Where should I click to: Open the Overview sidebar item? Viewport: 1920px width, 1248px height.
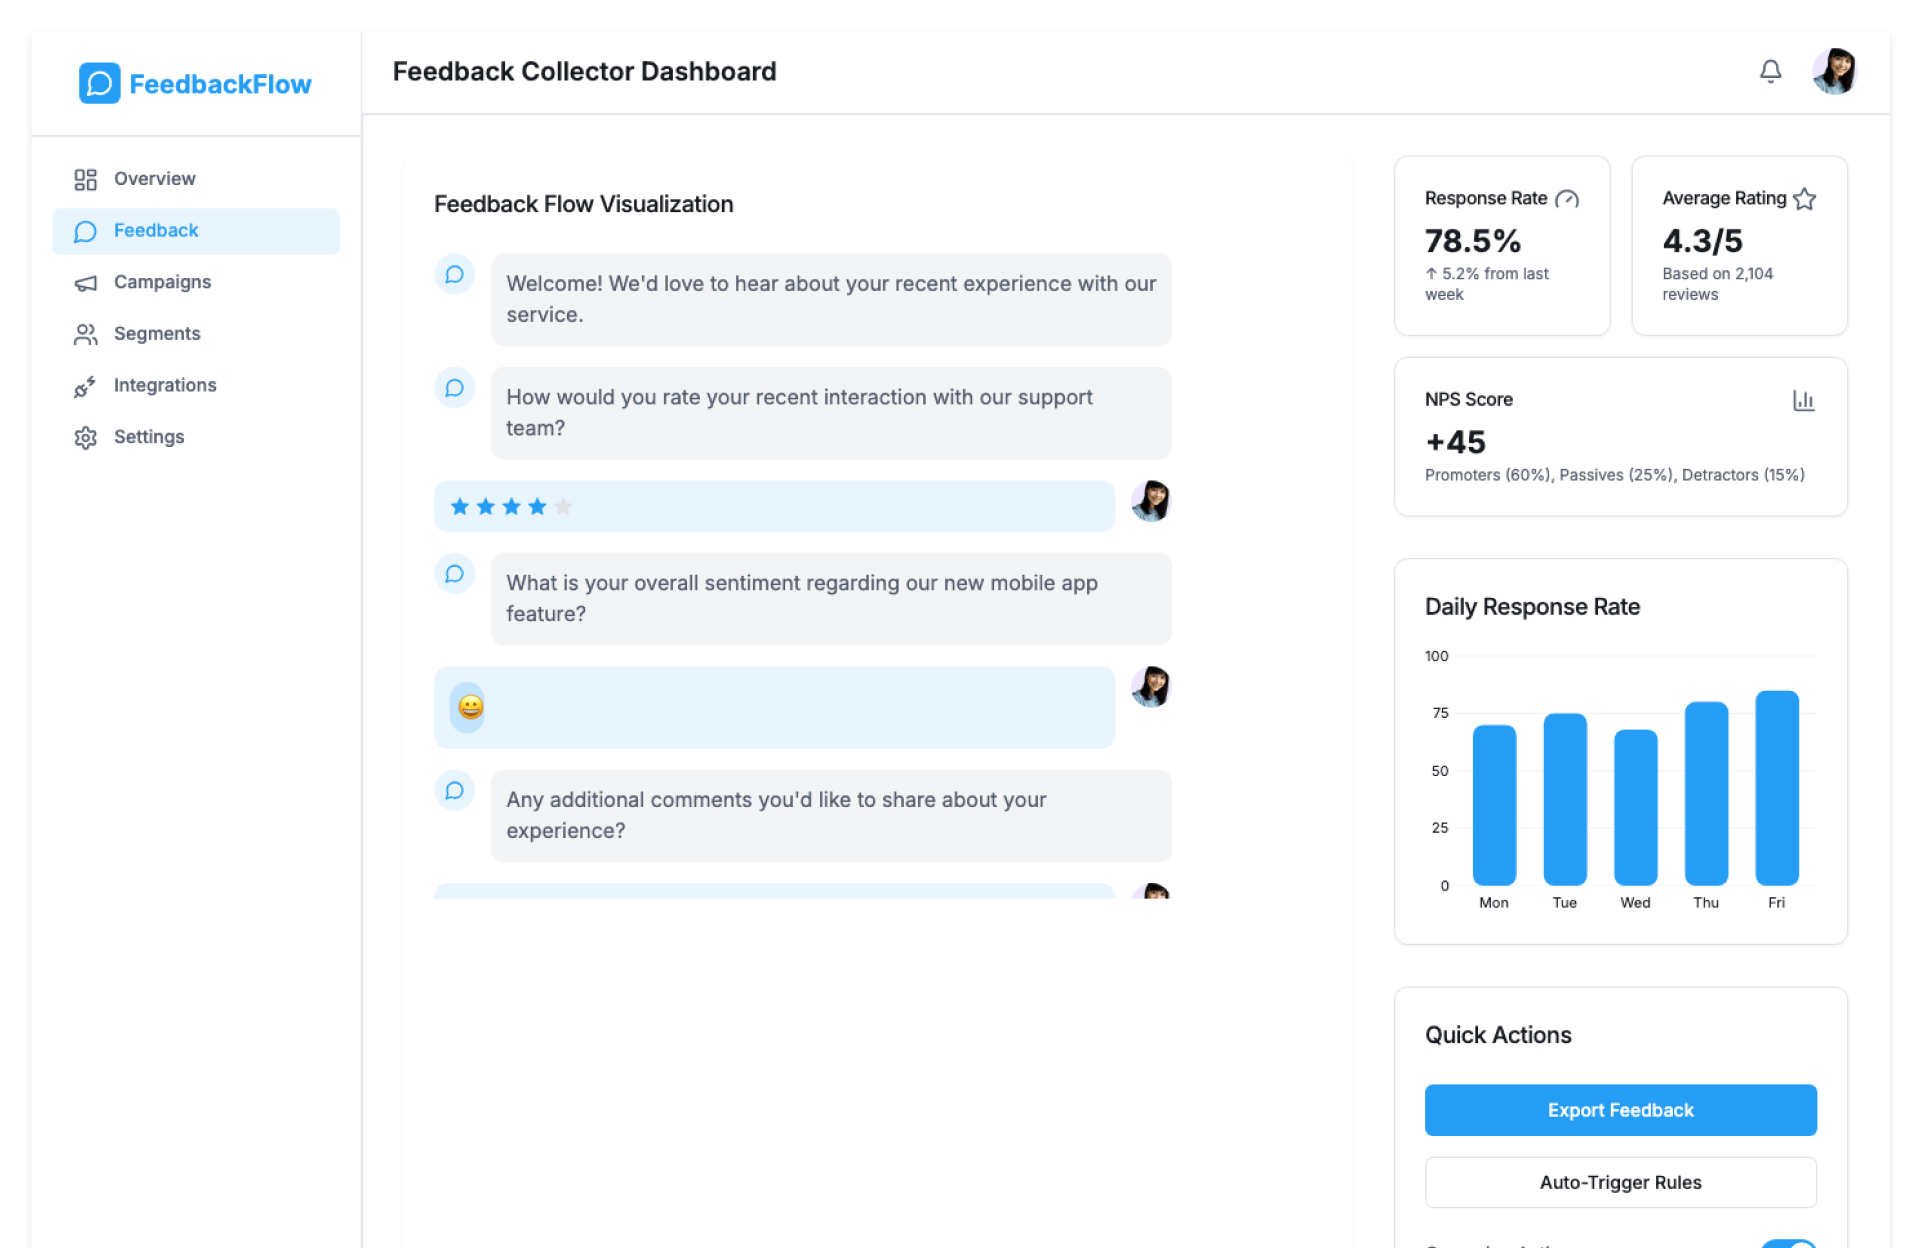(x=155, y=179)
